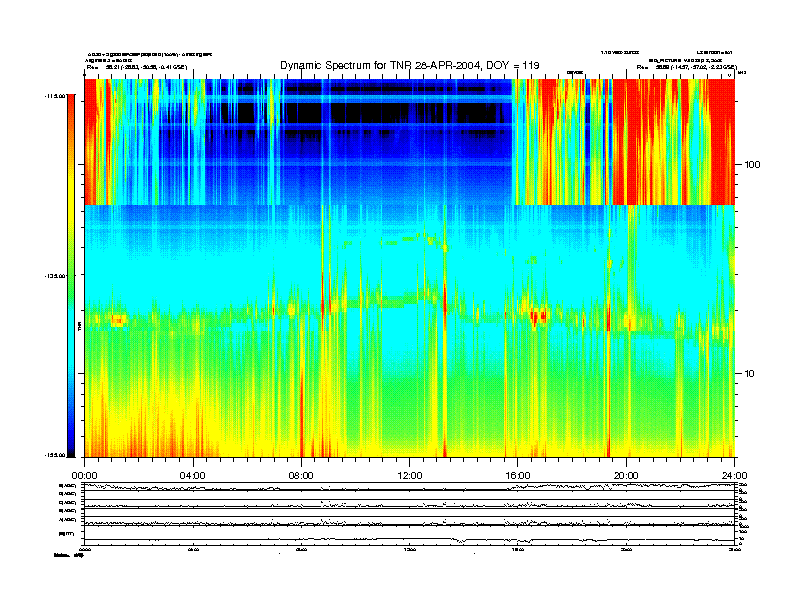
Task: Click the top-right Re= position text line
Action: pyautogui.click(x=686, y=67)
